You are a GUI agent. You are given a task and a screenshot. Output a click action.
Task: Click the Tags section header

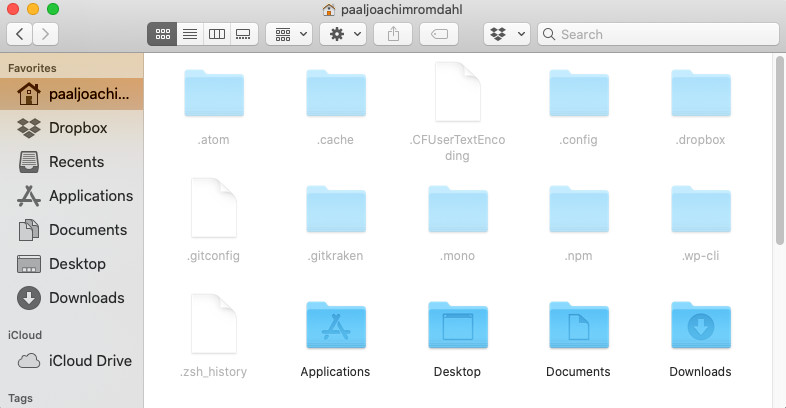click(20, 398)
